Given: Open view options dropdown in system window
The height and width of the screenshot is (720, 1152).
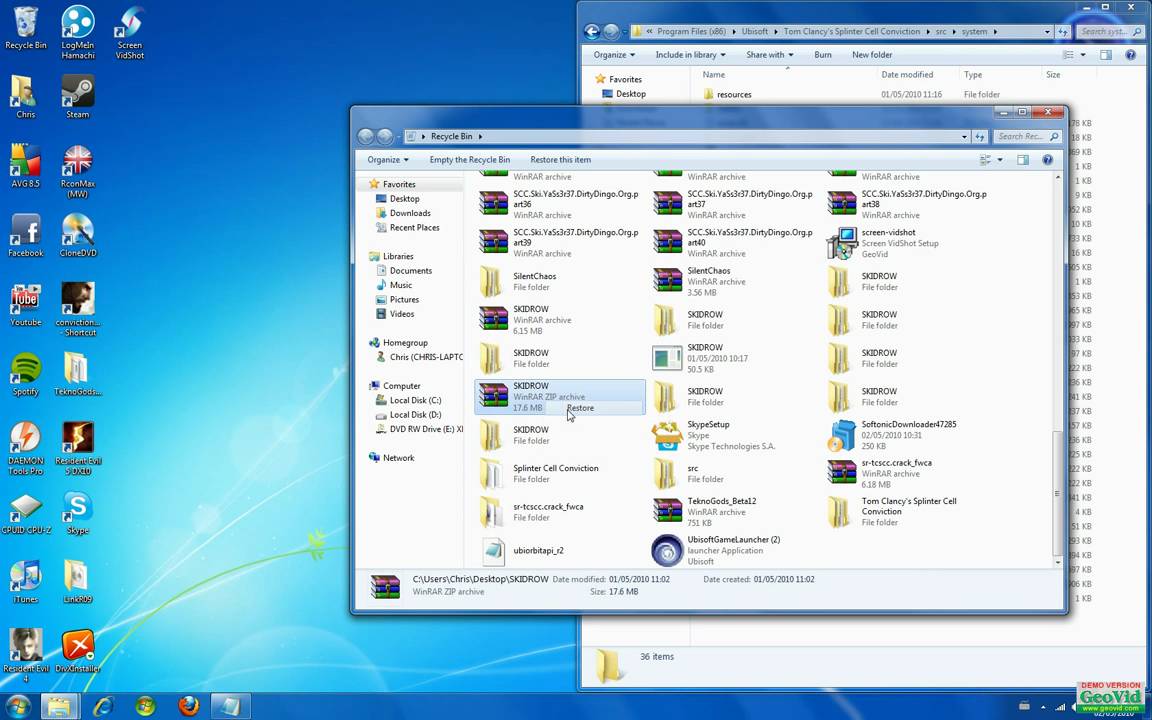Looking at the screenshot, I should [1083, 55].
